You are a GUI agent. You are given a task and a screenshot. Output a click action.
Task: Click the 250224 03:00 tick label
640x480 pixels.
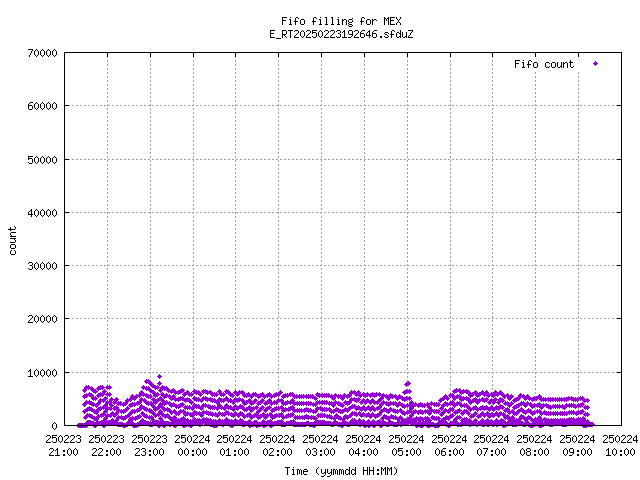point(320,446)
